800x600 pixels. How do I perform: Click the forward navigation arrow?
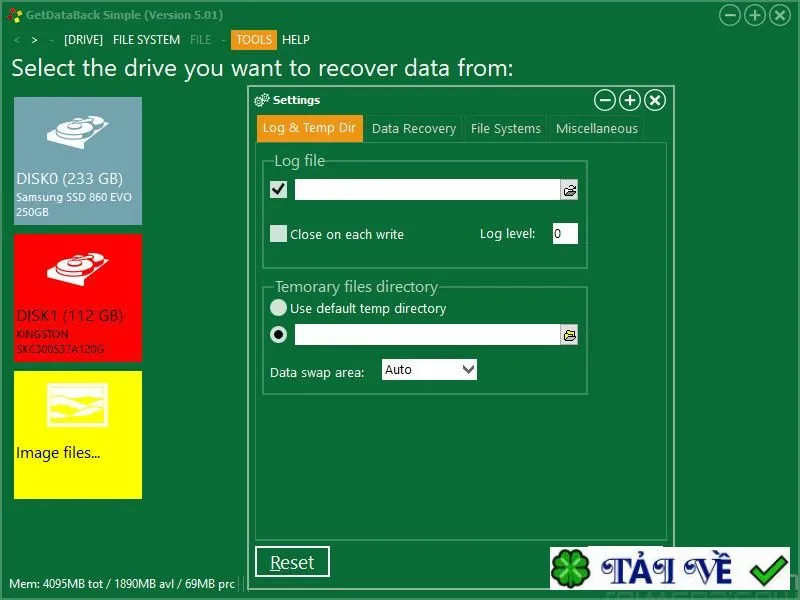[34, 40]
